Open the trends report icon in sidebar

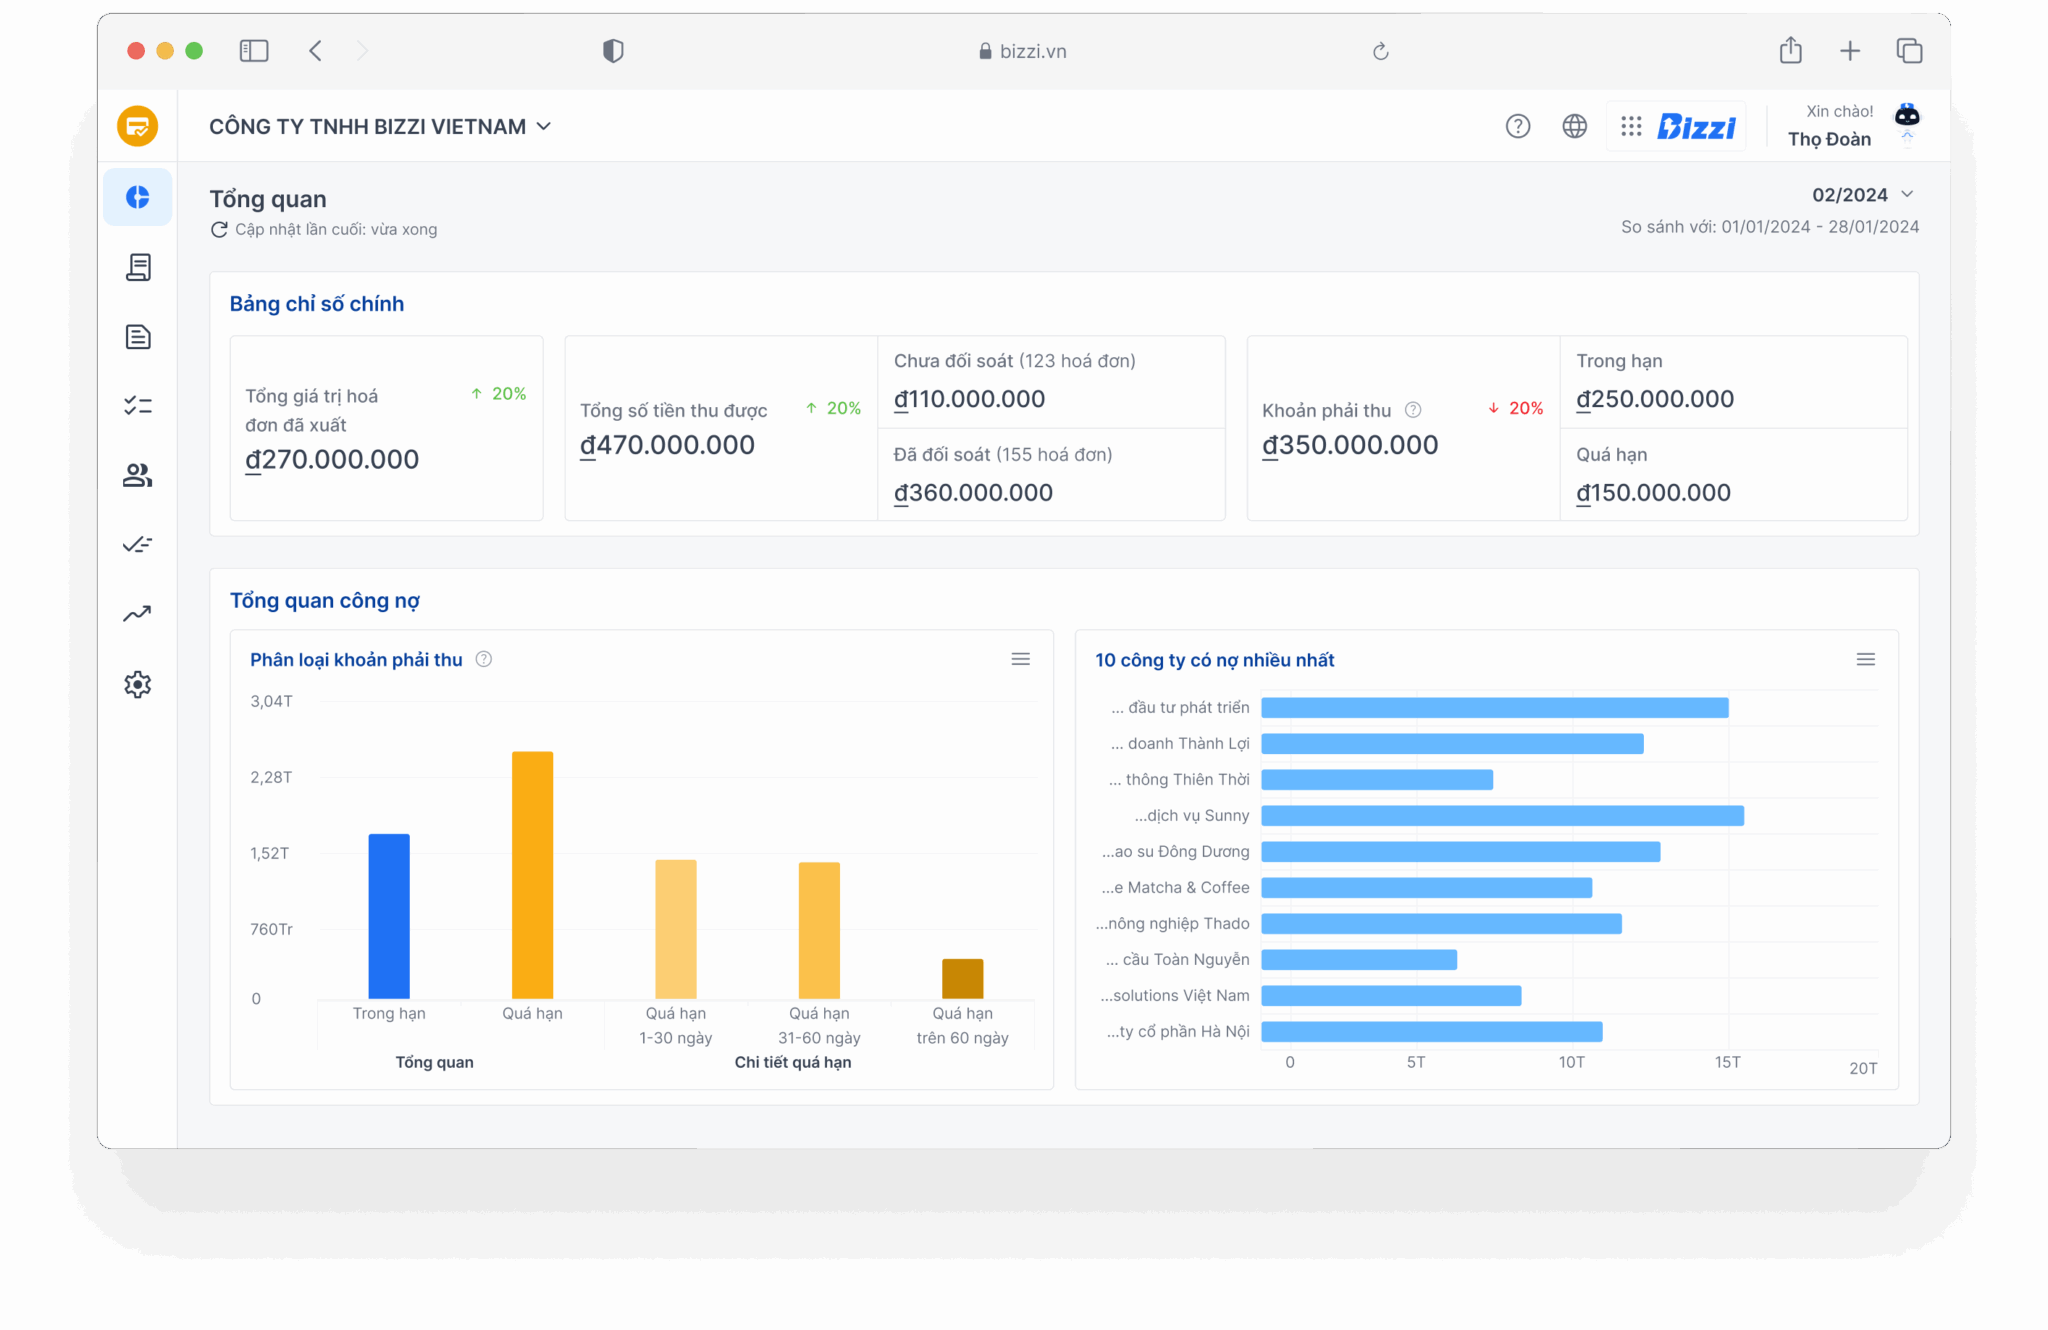pos(138,613)
